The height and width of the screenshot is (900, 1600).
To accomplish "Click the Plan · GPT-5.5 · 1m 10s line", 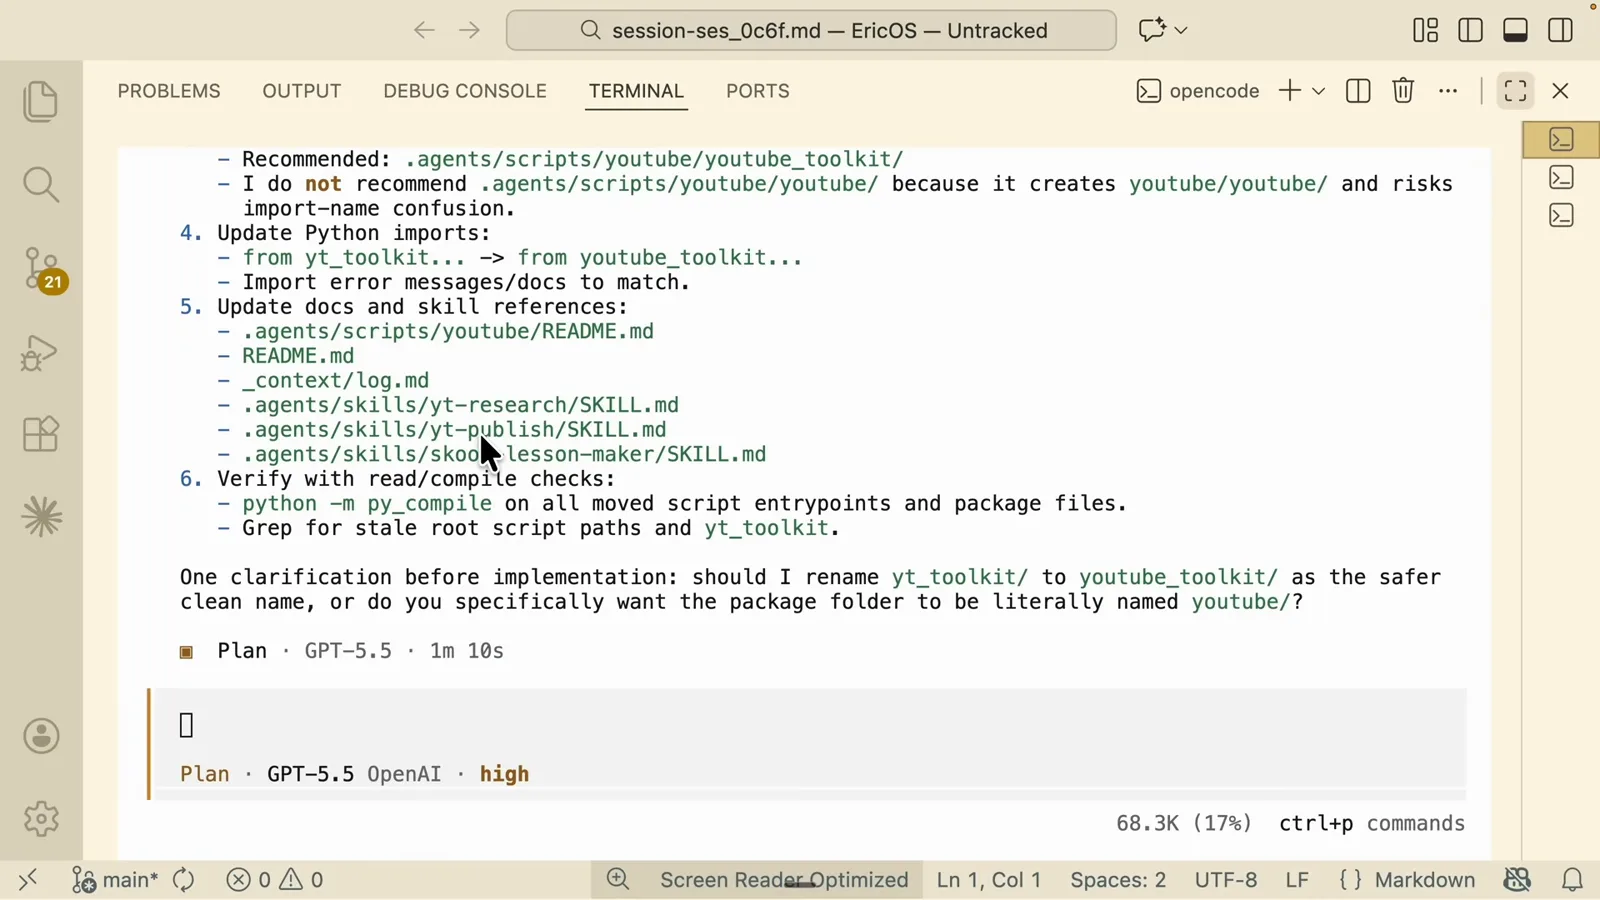I will [342, 651].
